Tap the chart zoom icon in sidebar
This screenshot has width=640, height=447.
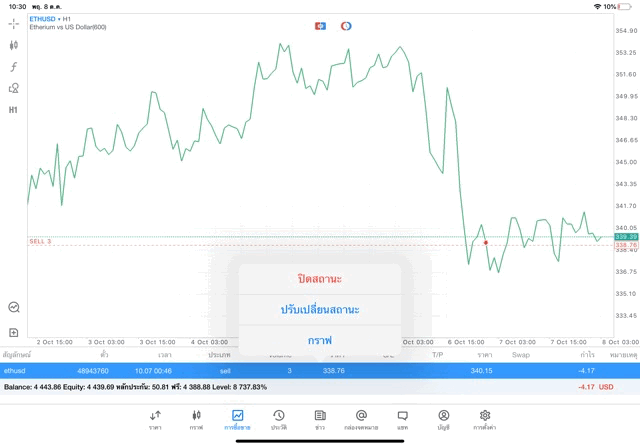coord(14,308)
